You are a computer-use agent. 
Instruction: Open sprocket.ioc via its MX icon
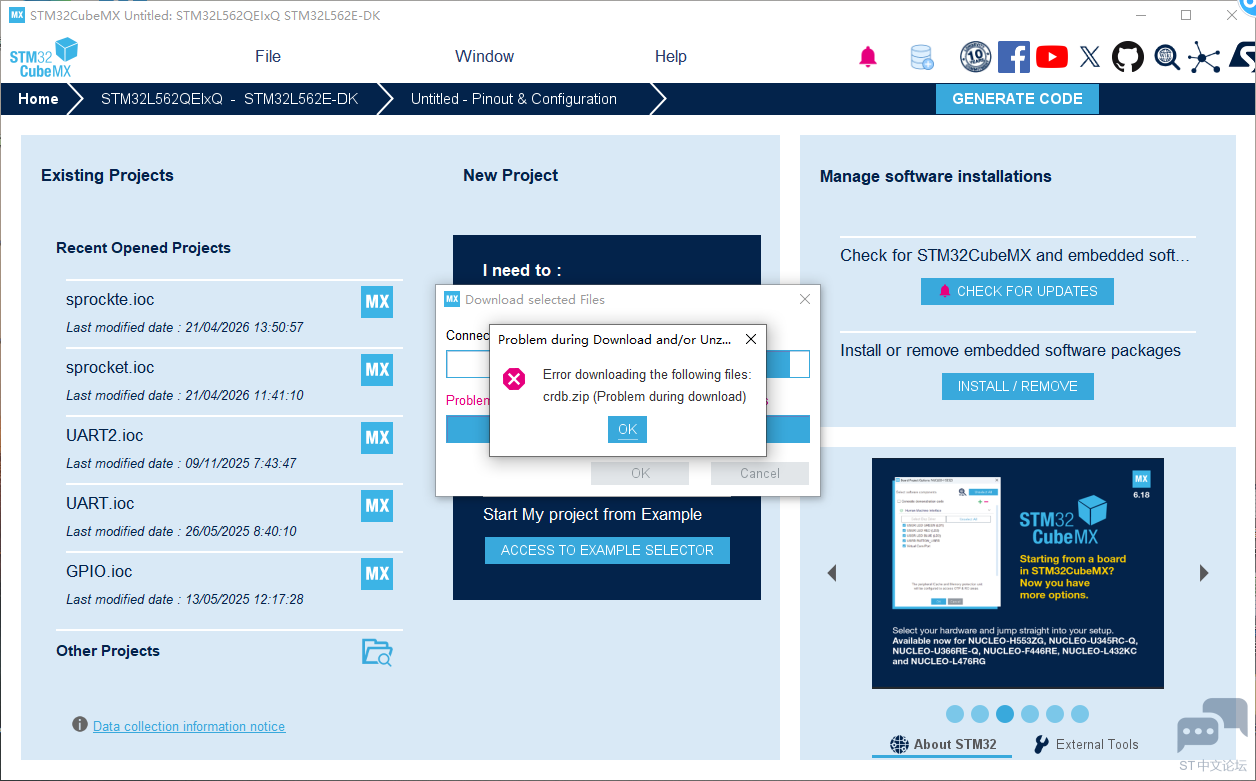377,370
